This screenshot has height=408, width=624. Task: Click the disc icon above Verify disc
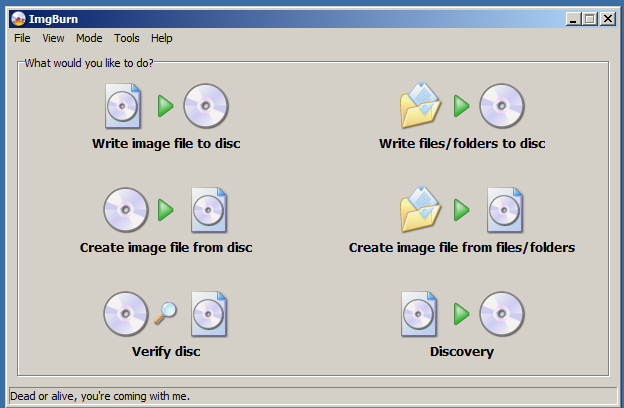[x=126, y=314]
